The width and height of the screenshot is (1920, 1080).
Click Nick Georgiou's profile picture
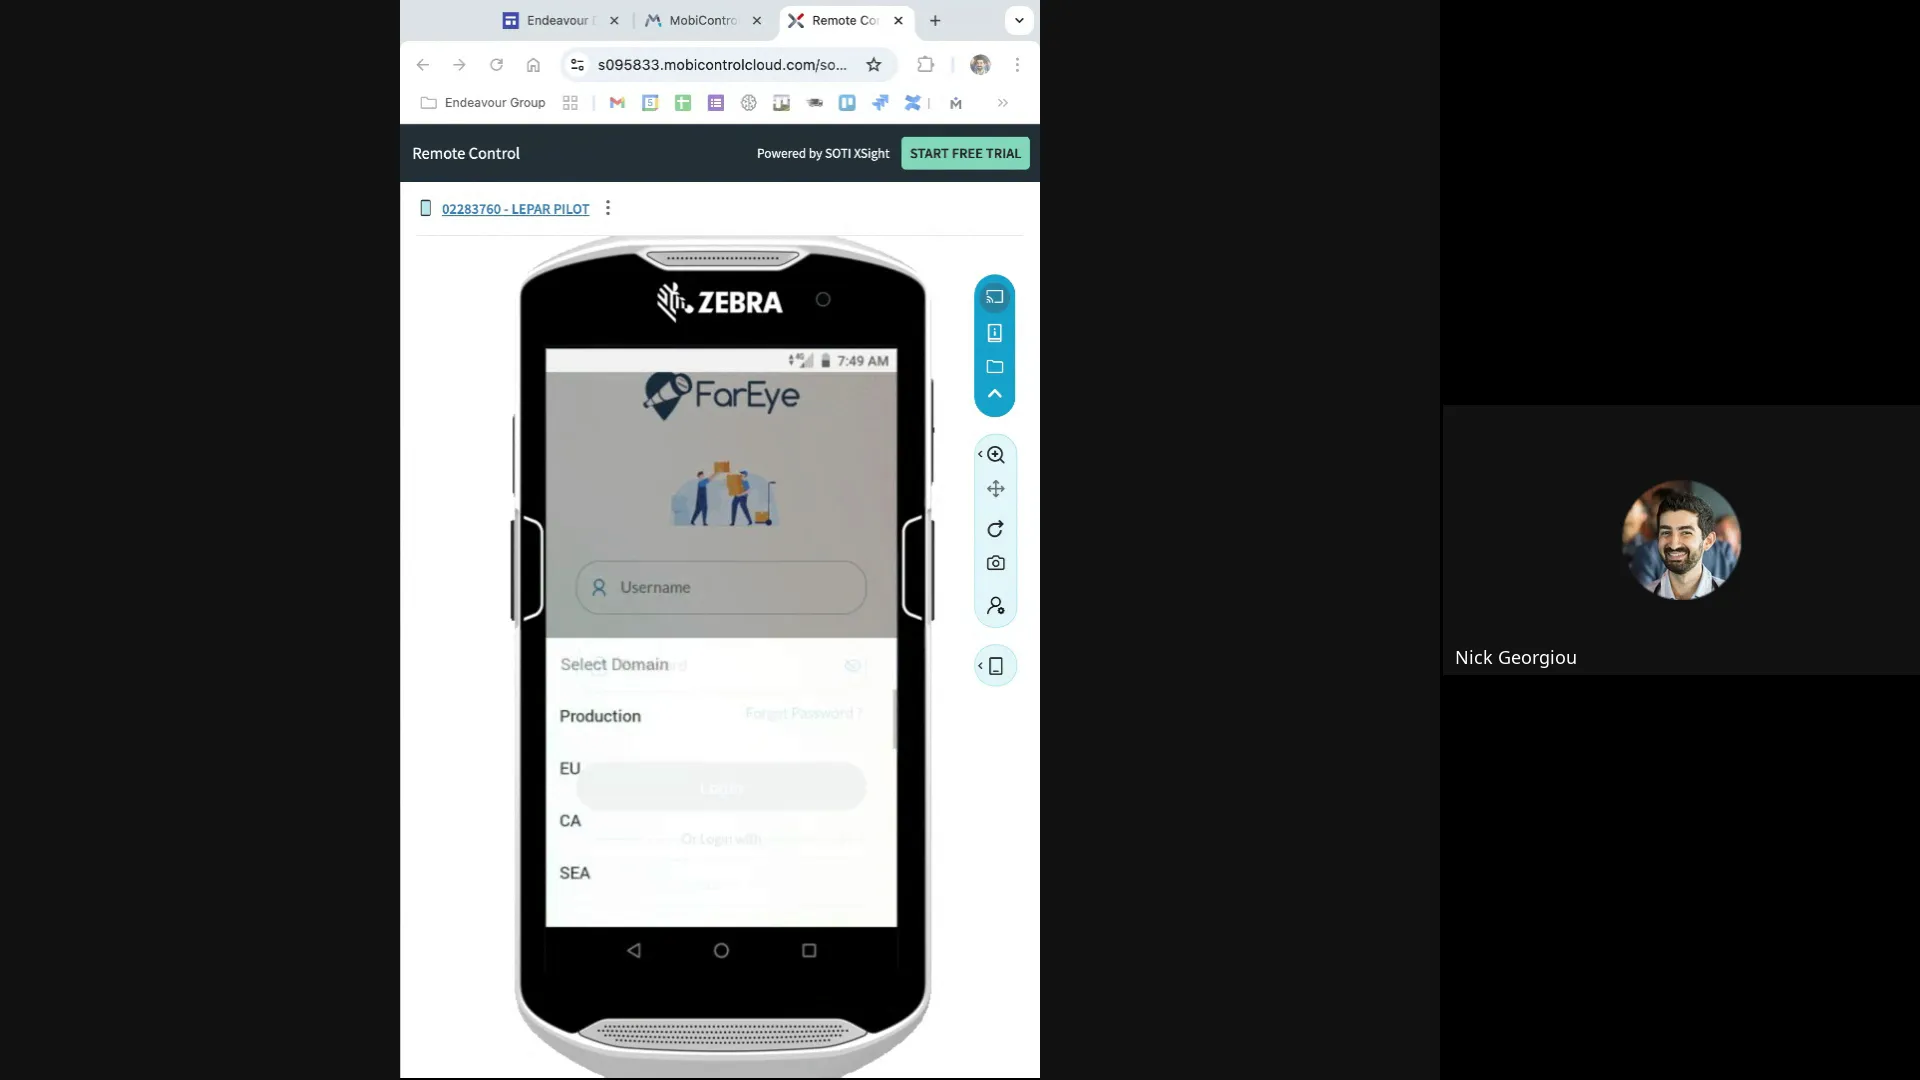pyautogui.click(x=1681, y=540)
